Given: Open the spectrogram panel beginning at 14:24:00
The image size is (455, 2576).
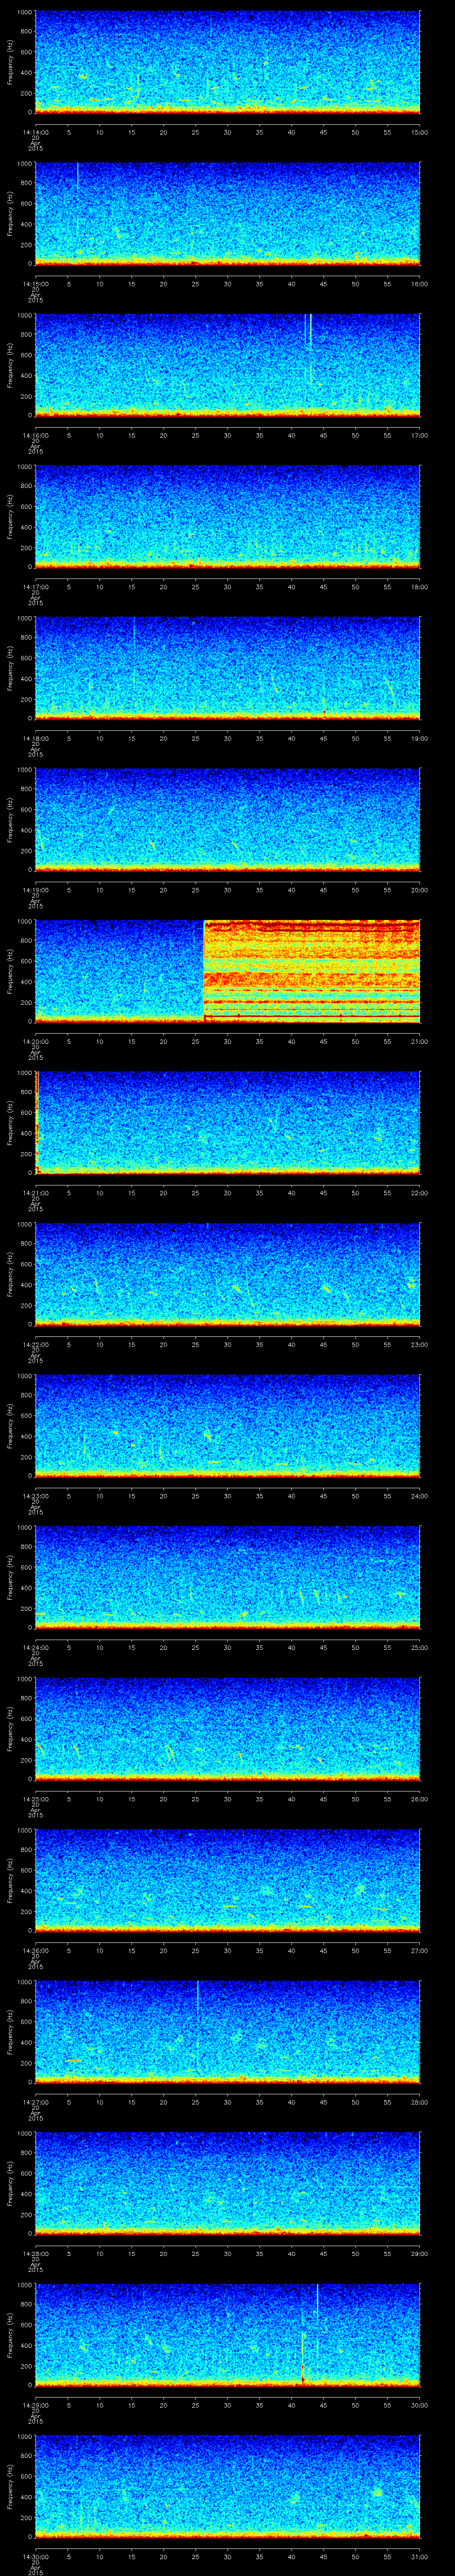Looking at the screenshot, I should coord(227,1577).
